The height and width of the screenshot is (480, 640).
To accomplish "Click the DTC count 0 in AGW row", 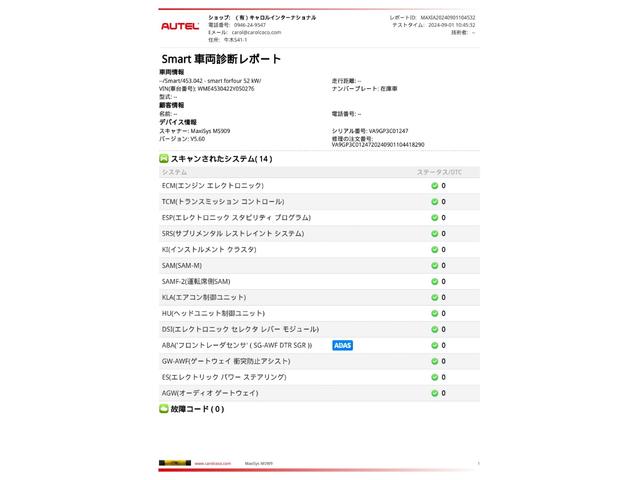I will (x=444, y=393).
